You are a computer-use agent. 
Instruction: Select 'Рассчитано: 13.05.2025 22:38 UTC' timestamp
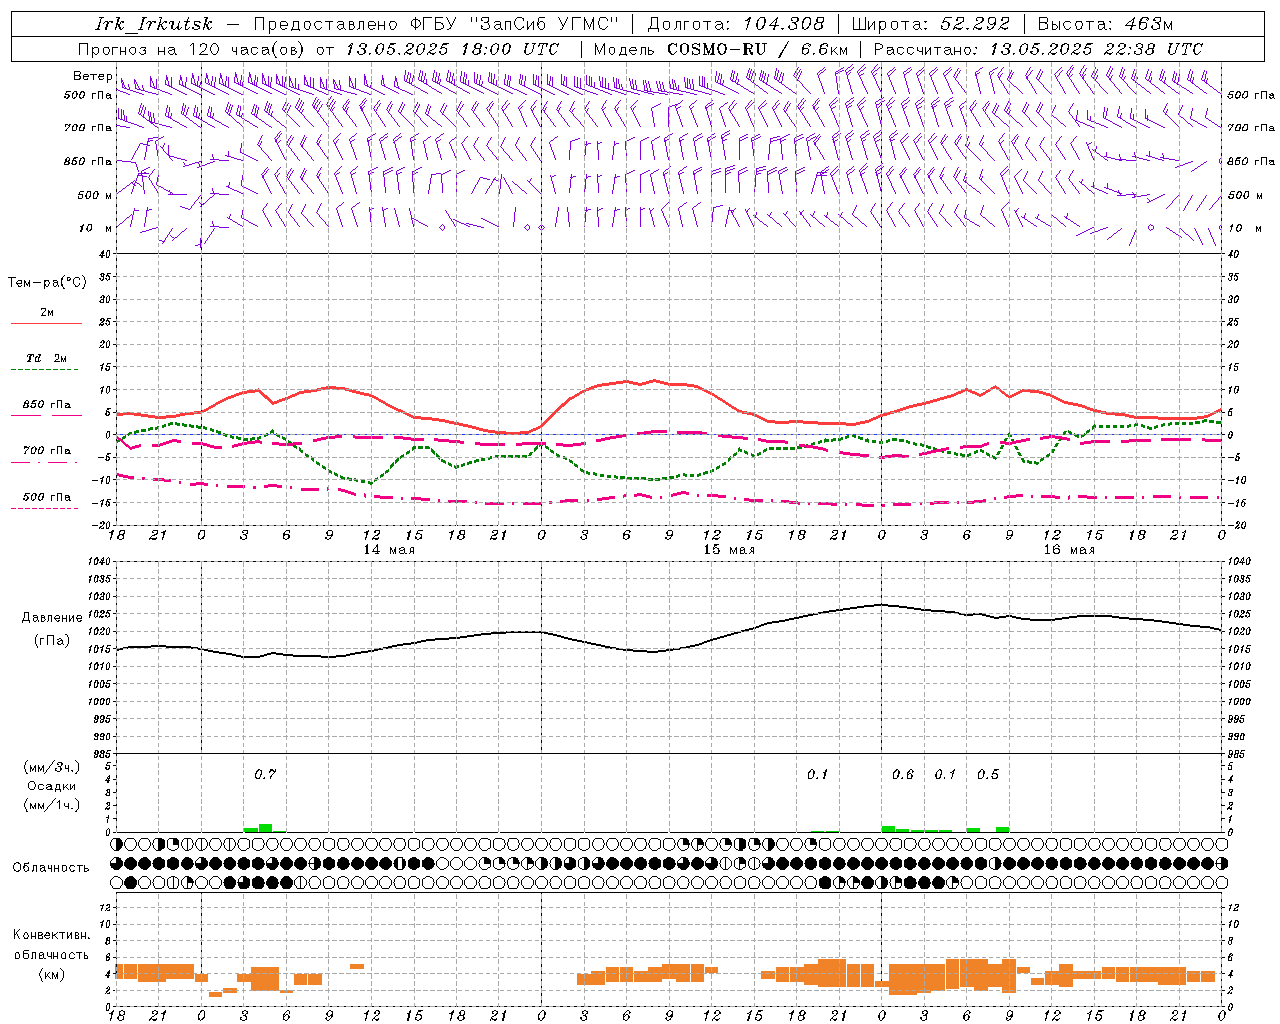click(x=1038, y=49)
